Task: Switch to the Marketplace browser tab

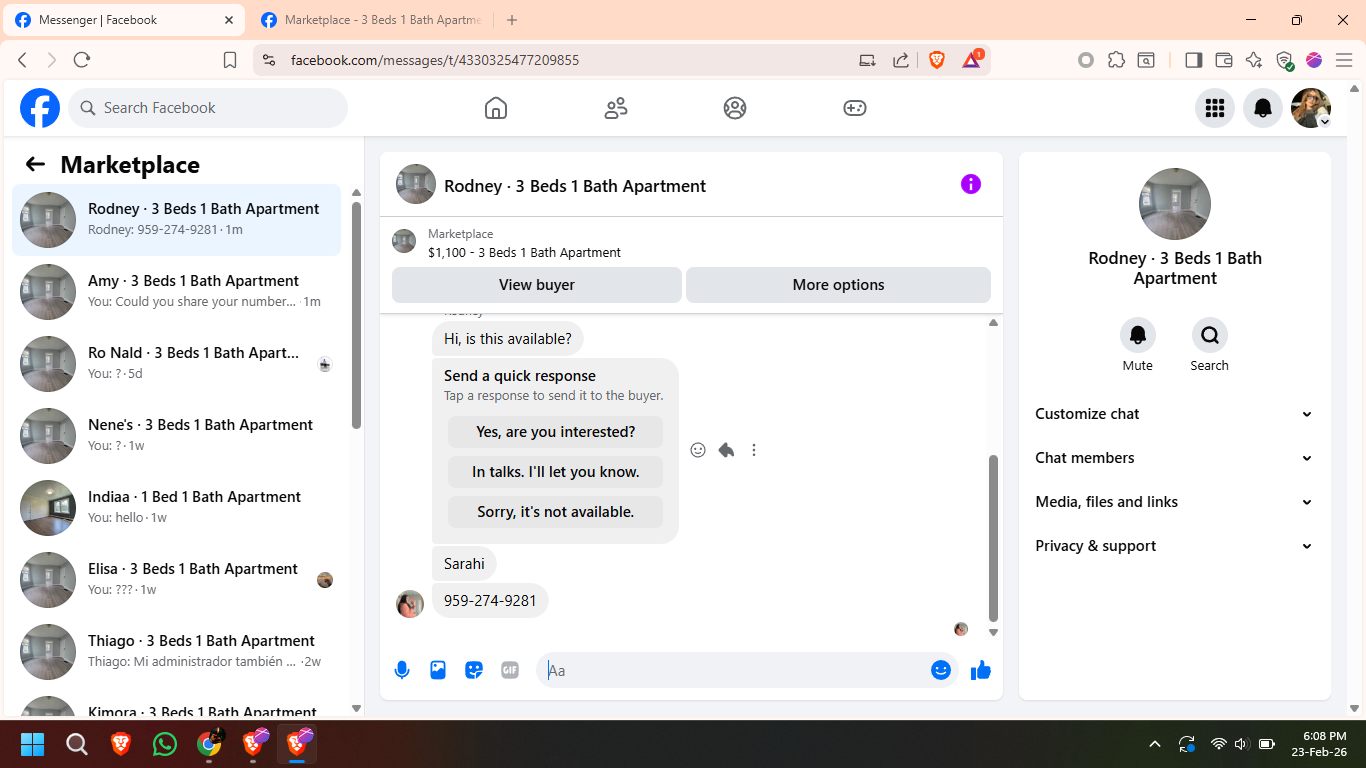Action: tap(372, 20)
